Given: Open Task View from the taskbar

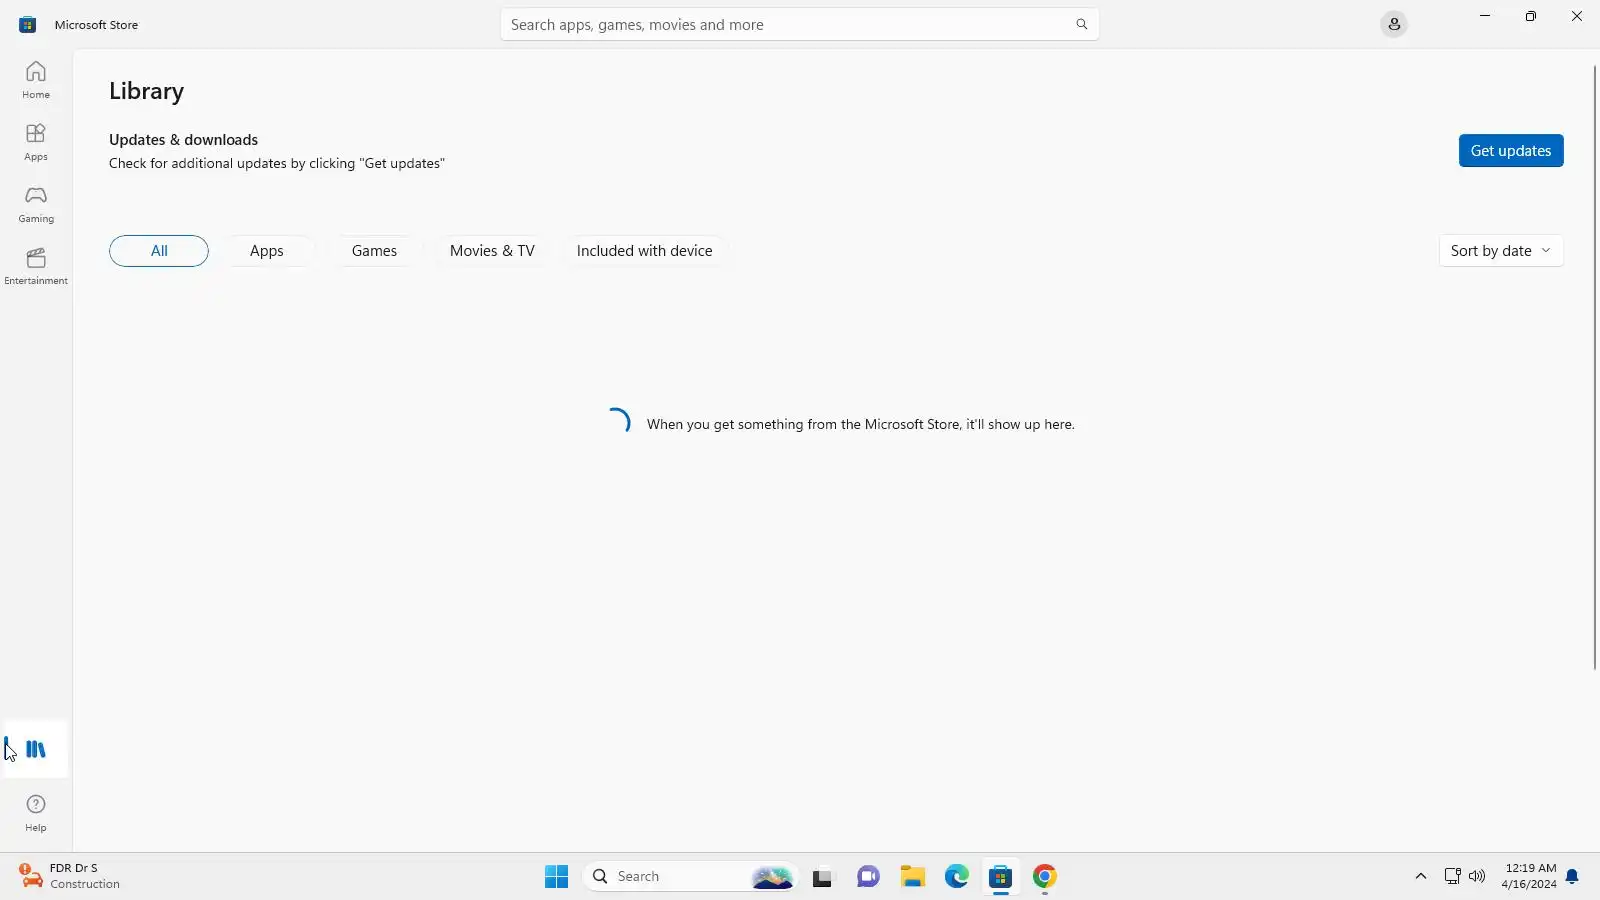Looking at the screenshot, I should coord(823,877).
